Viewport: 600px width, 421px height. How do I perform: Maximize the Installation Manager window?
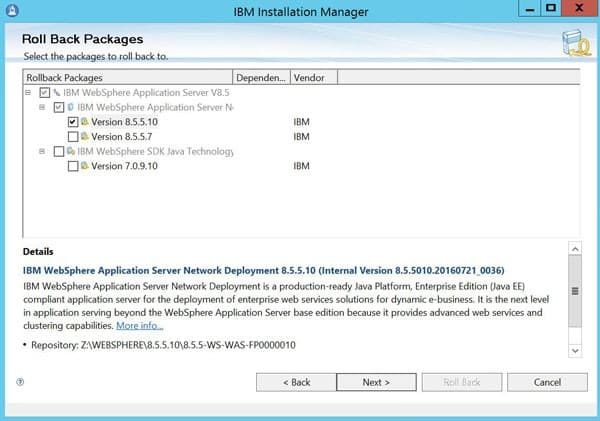point(551,8)
